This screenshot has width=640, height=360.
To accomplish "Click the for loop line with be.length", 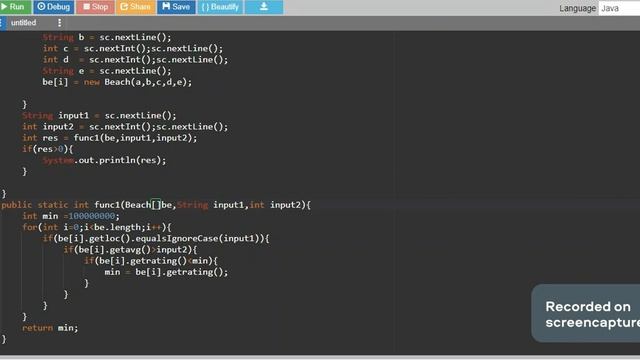I will [97, 227].
